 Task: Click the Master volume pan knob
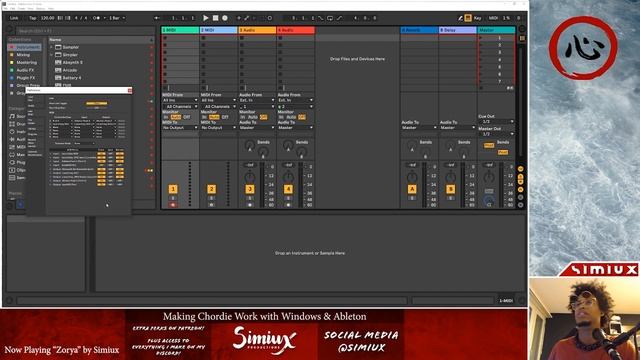pos(489,178)
